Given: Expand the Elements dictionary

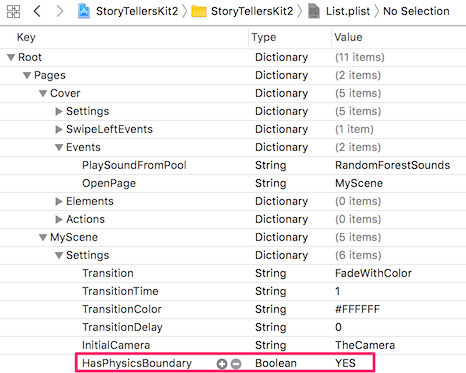Looking at the screenshot, I should [59, 201].
